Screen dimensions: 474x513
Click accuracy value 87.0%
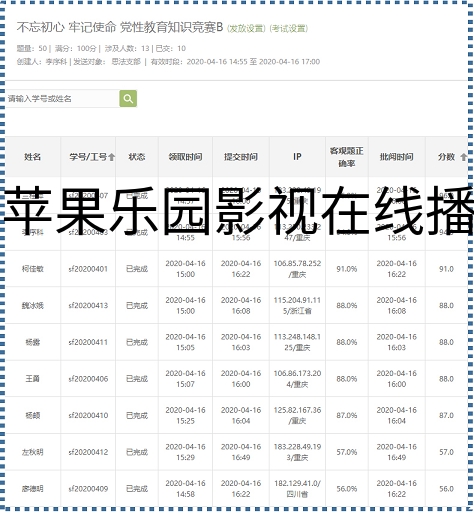coord(347,415)
